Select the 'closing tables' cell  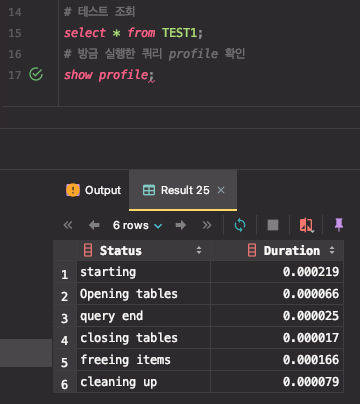(x=144, y=338)
